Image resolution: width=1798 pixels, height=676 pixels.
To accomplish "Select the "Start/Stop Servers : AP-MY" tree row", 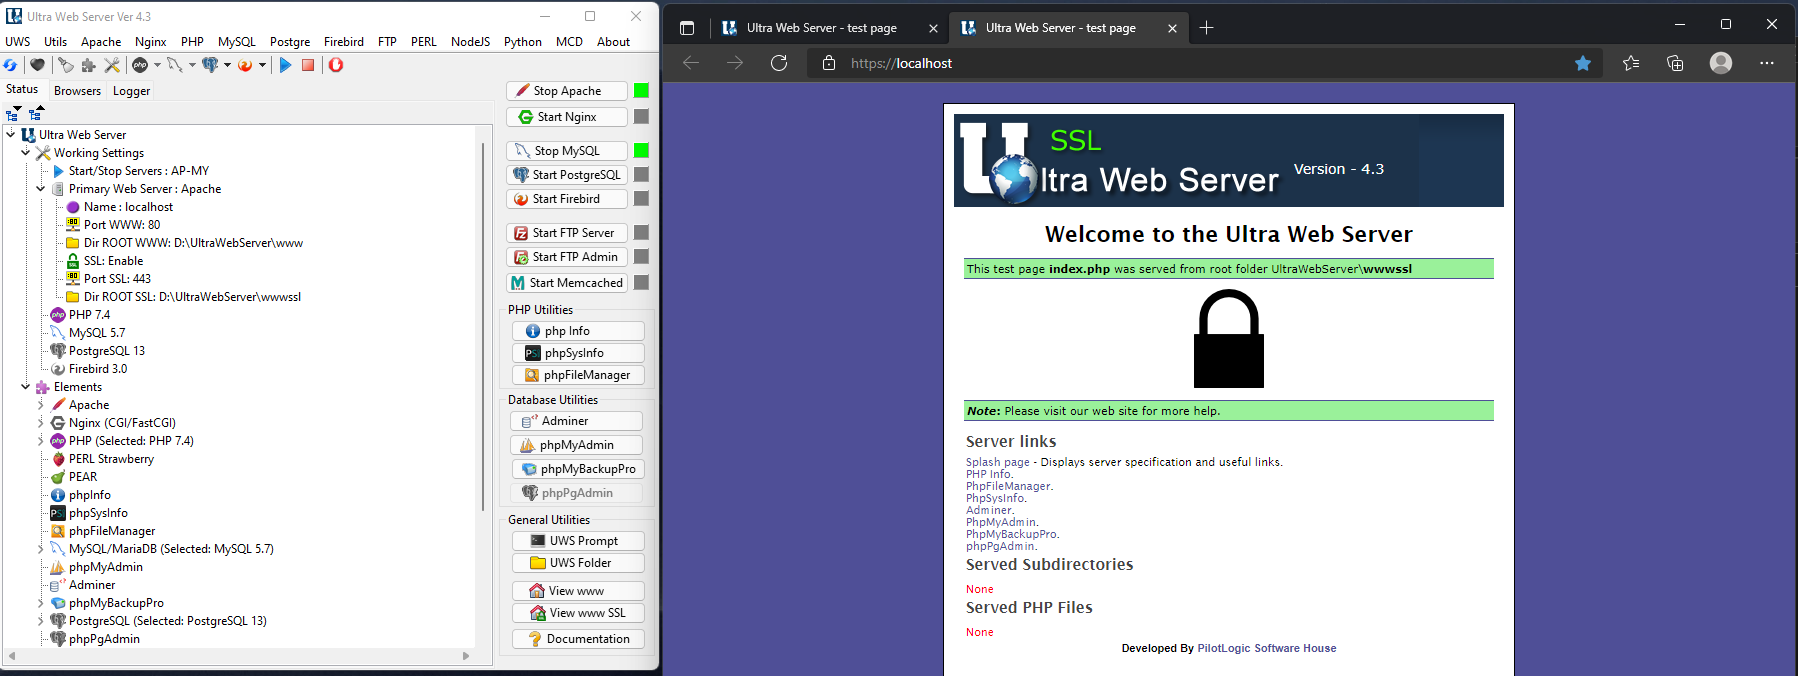I will tap(130, 170).
